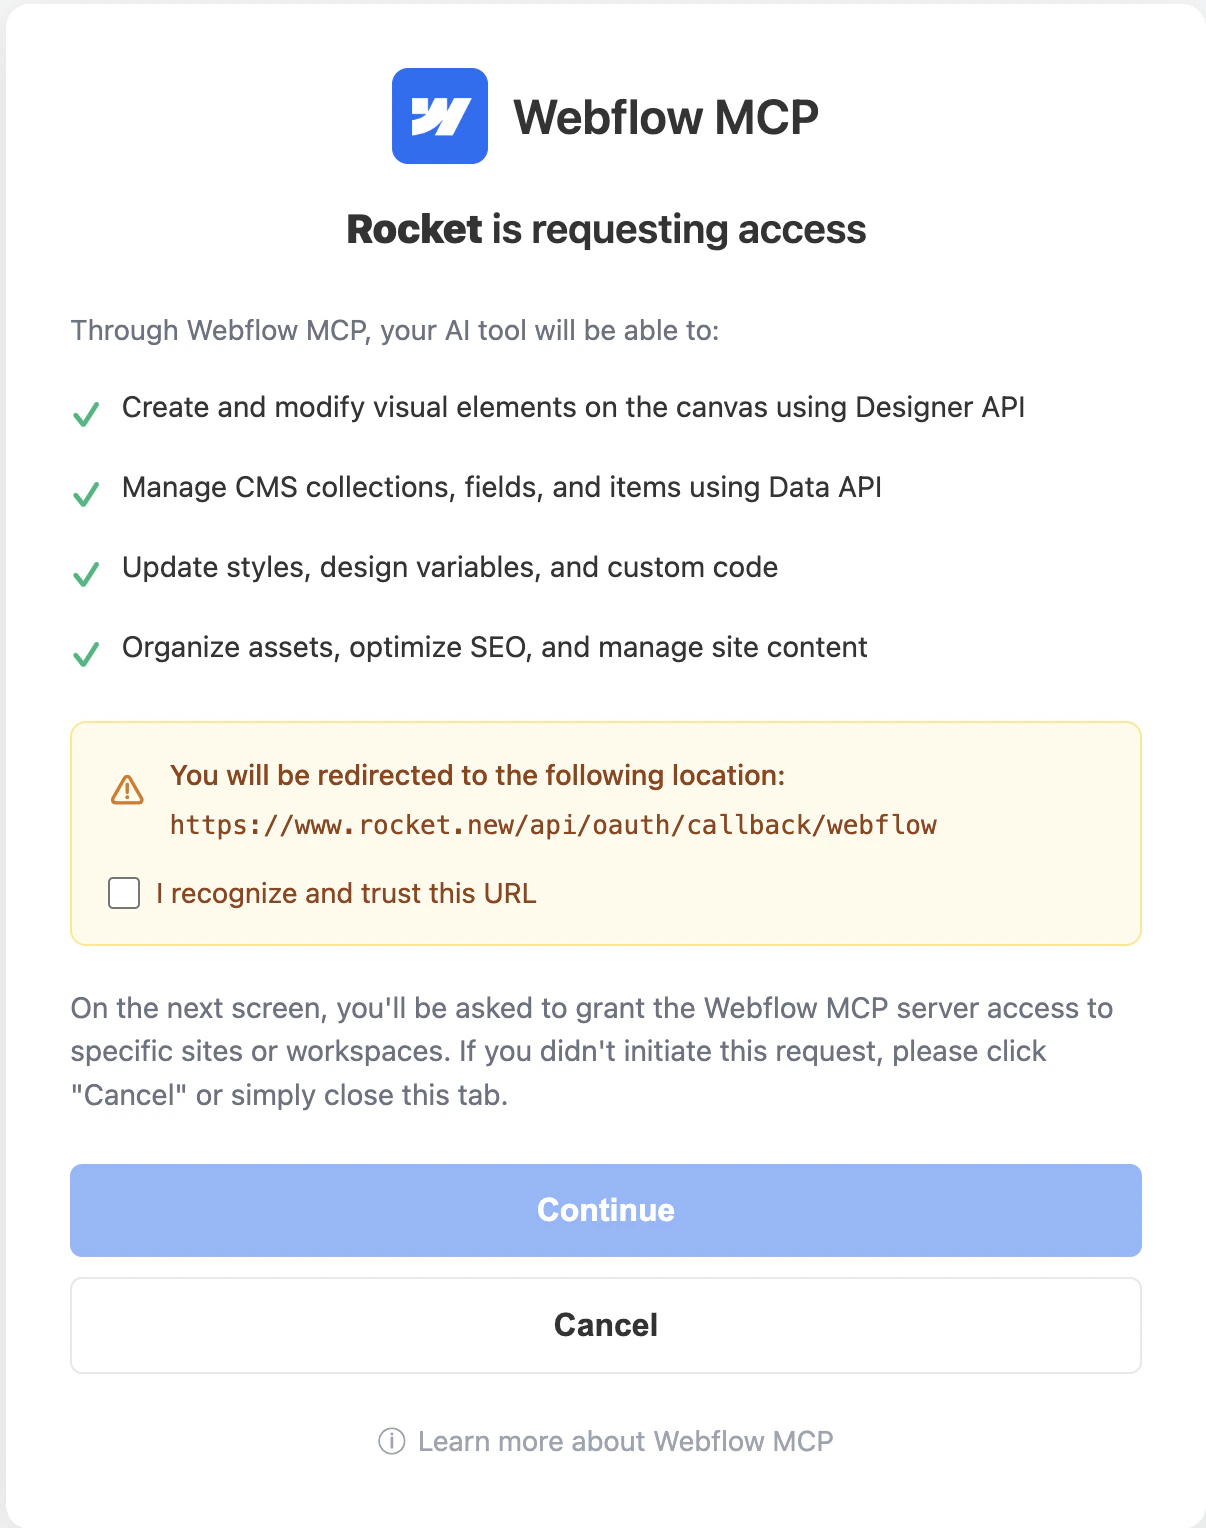Image resolution: width=1206 pixels, height=1528 pixels.
Task: Check the trust confirmation box in the warning panel
Action: point(123,893)
